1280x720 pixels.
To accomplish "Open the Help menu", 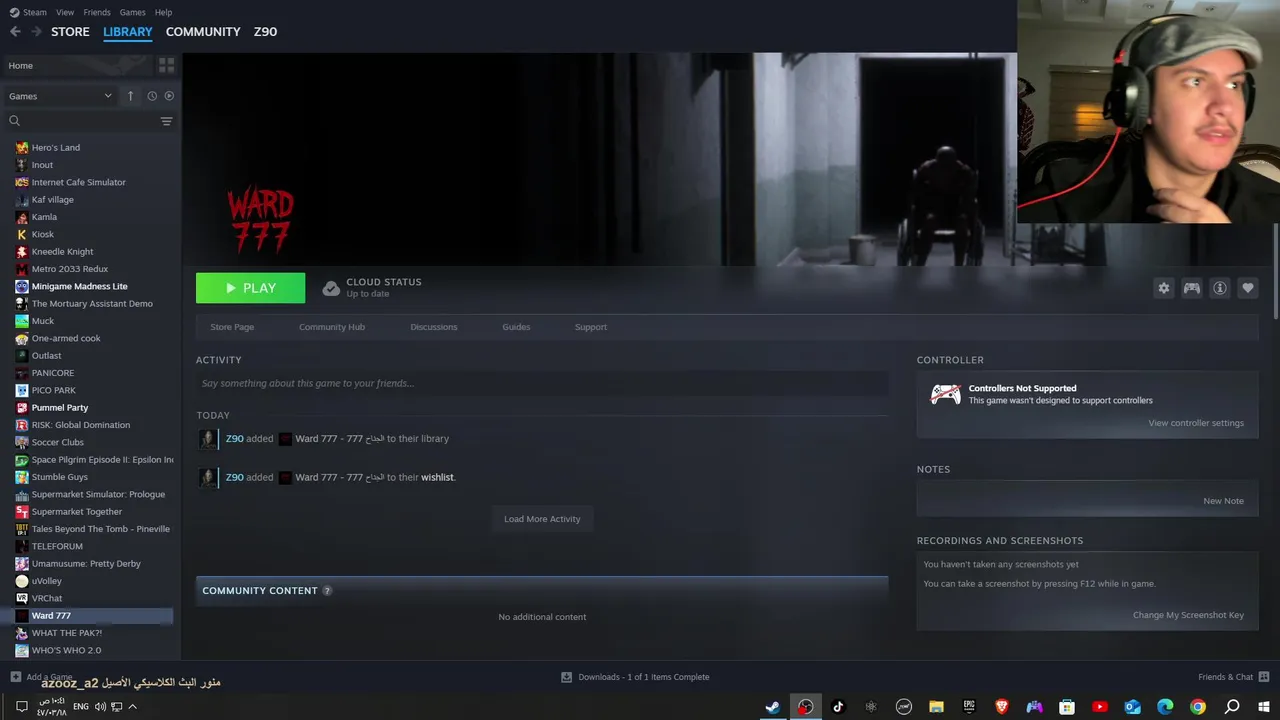I will point(164,12).
